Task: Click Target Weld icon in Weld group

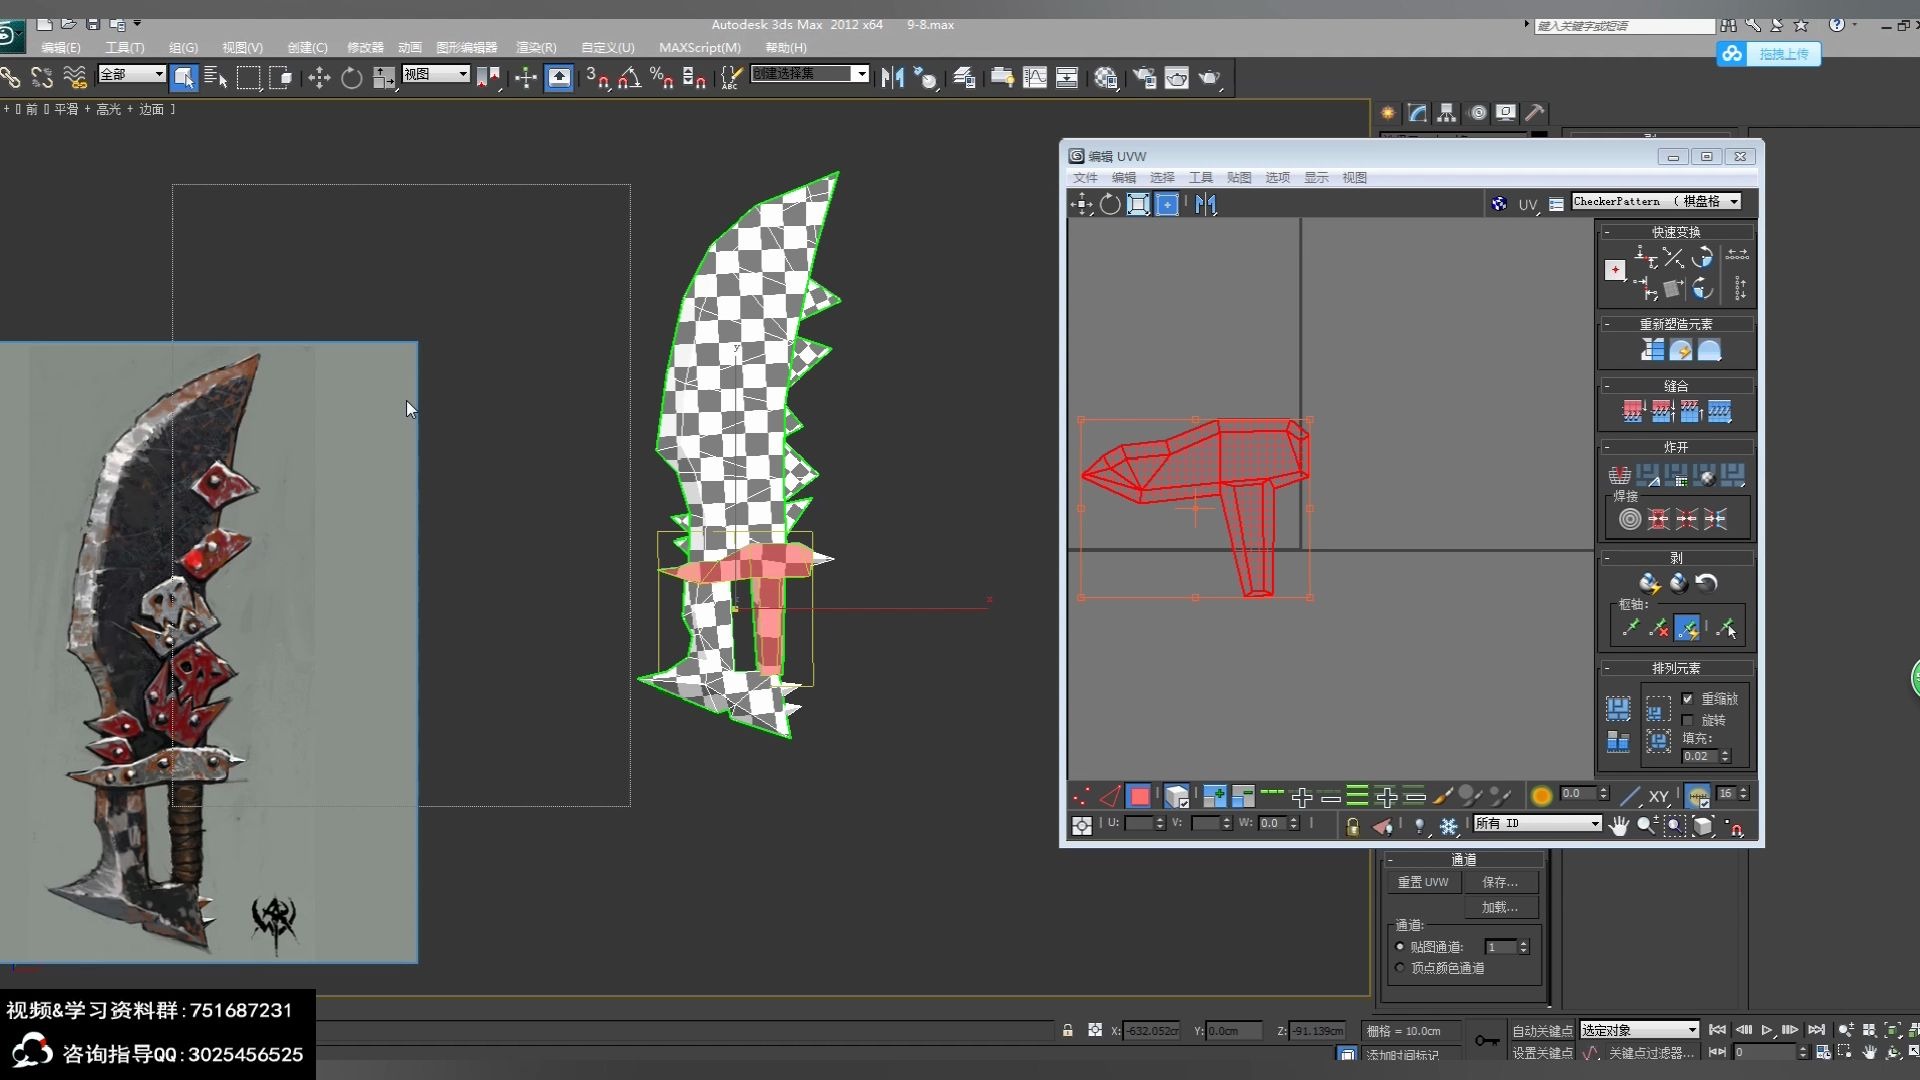Action: tap(1630, 519)
